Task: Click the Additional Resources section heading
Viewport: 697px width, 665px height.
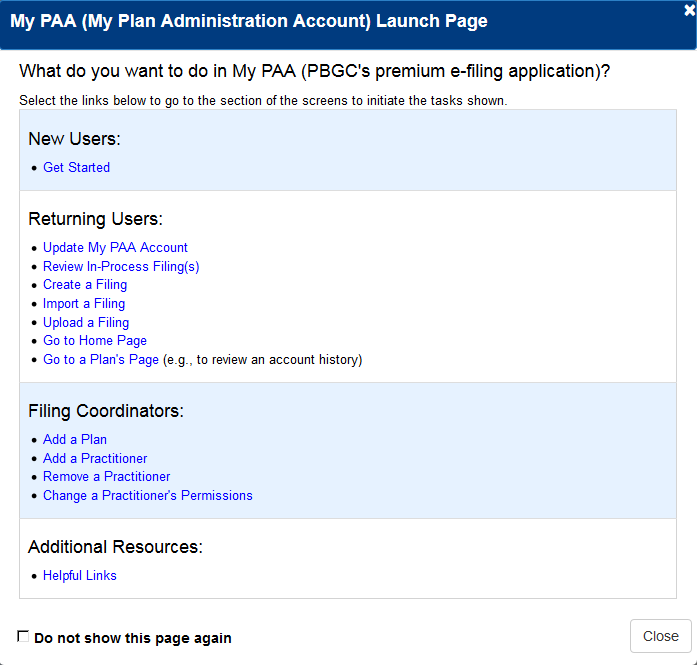Action: coord(115,547)
